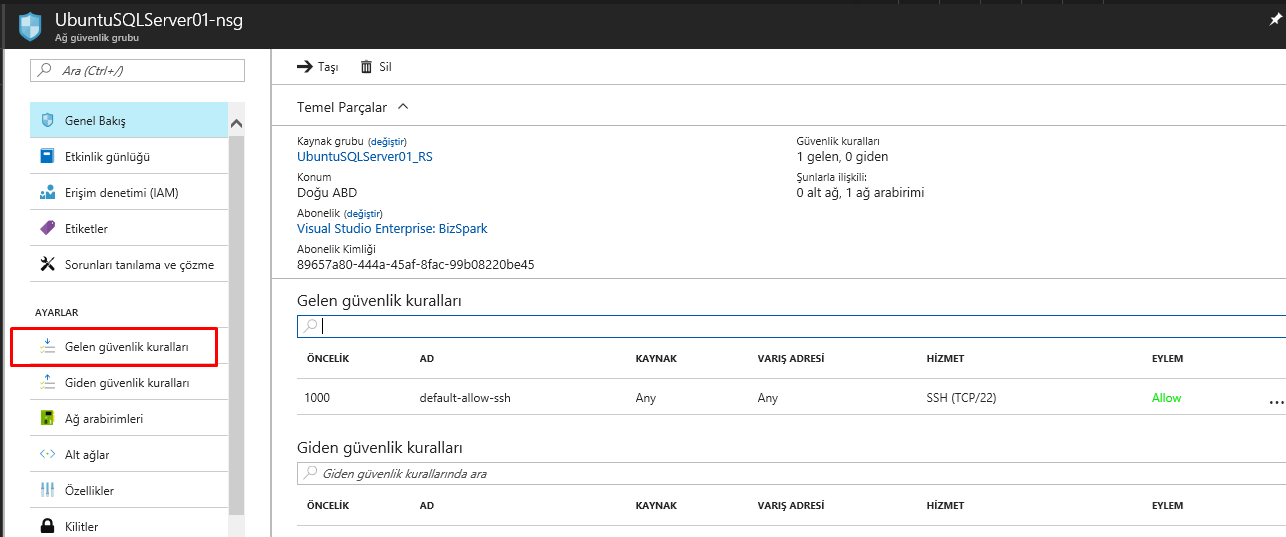The width and height of the screenshot is (1286, 537).
Task: Click the Ara (Ctrl+/) search field
Action: tap(138, 71)
